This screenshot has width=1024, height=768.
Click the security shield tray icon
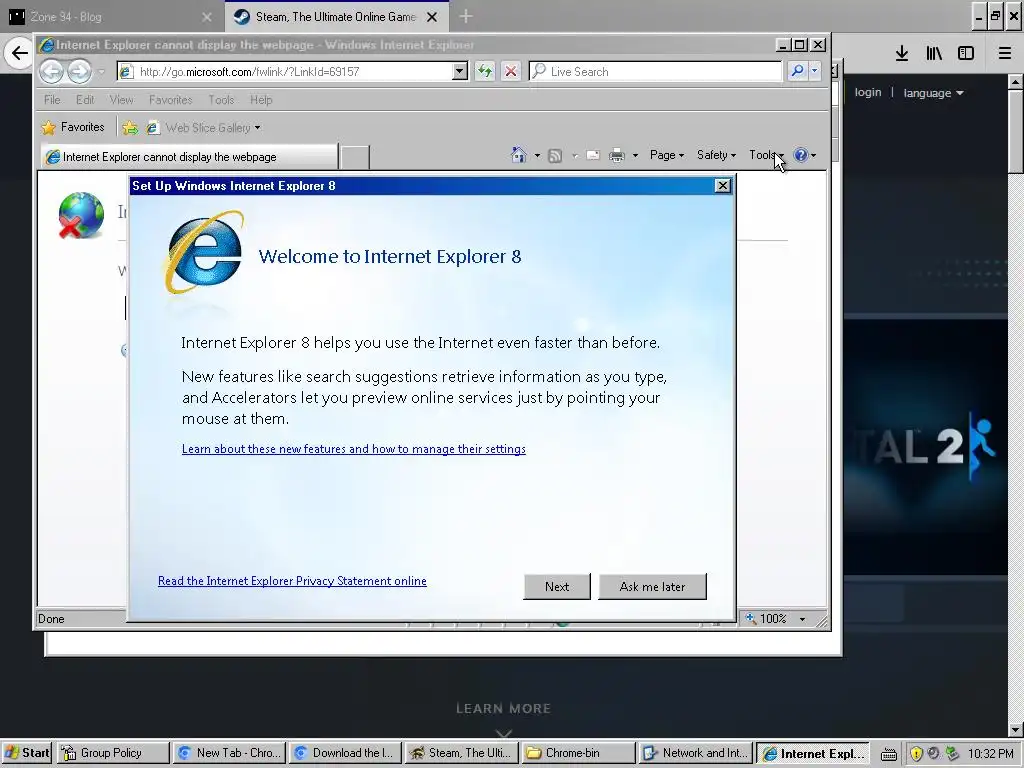tap(916, 754)
